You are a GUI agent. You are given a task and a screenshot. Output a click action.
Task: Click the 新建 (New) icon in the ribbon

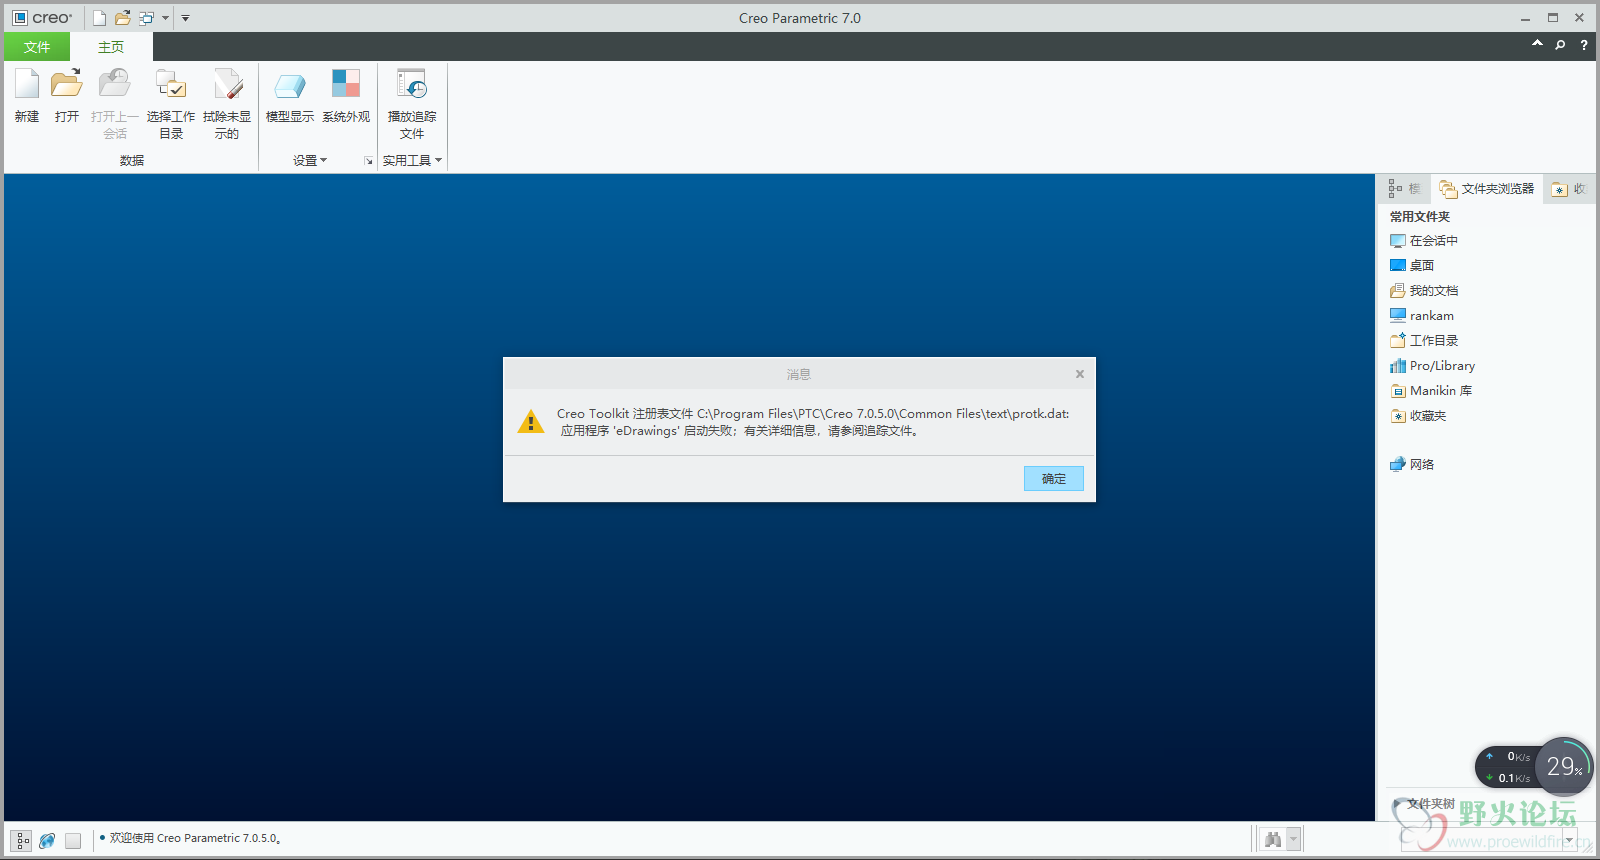[x=27, y=85]
